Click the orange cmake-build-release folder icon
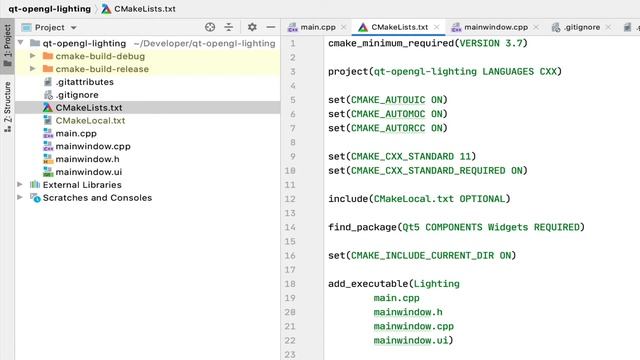 tap(48, 69)
